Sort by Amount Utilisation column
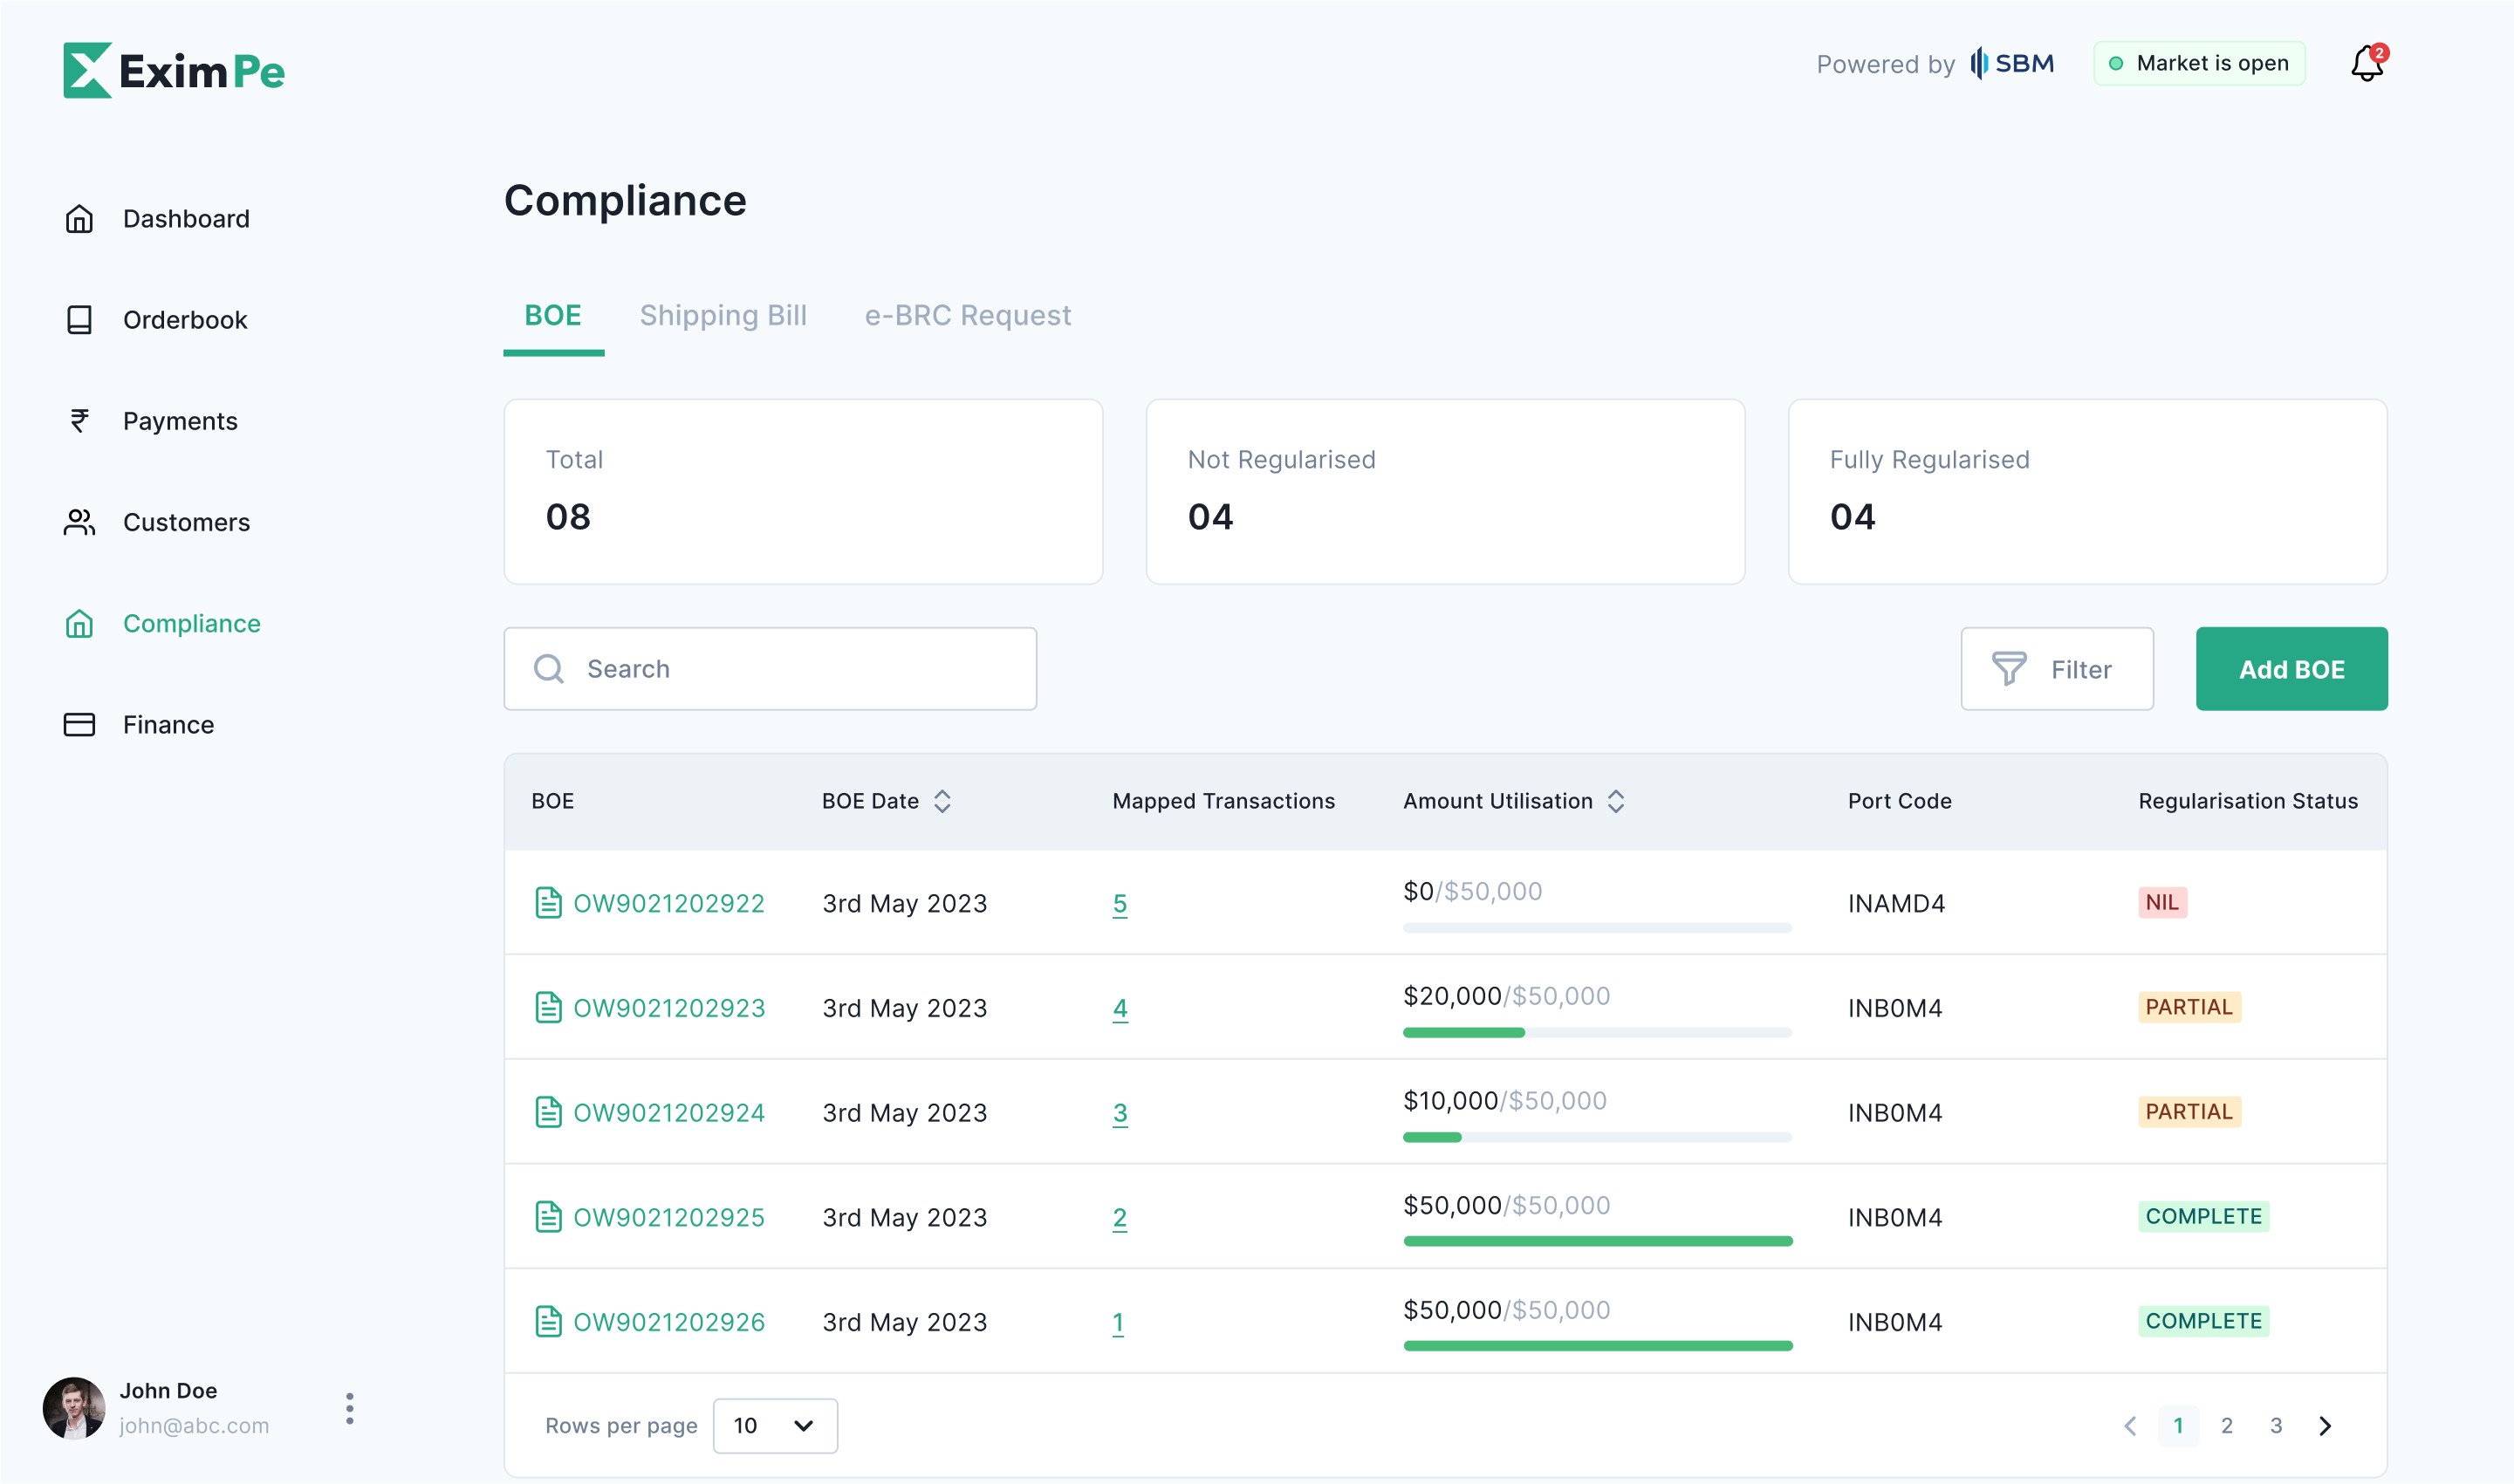 [1616, 801]
